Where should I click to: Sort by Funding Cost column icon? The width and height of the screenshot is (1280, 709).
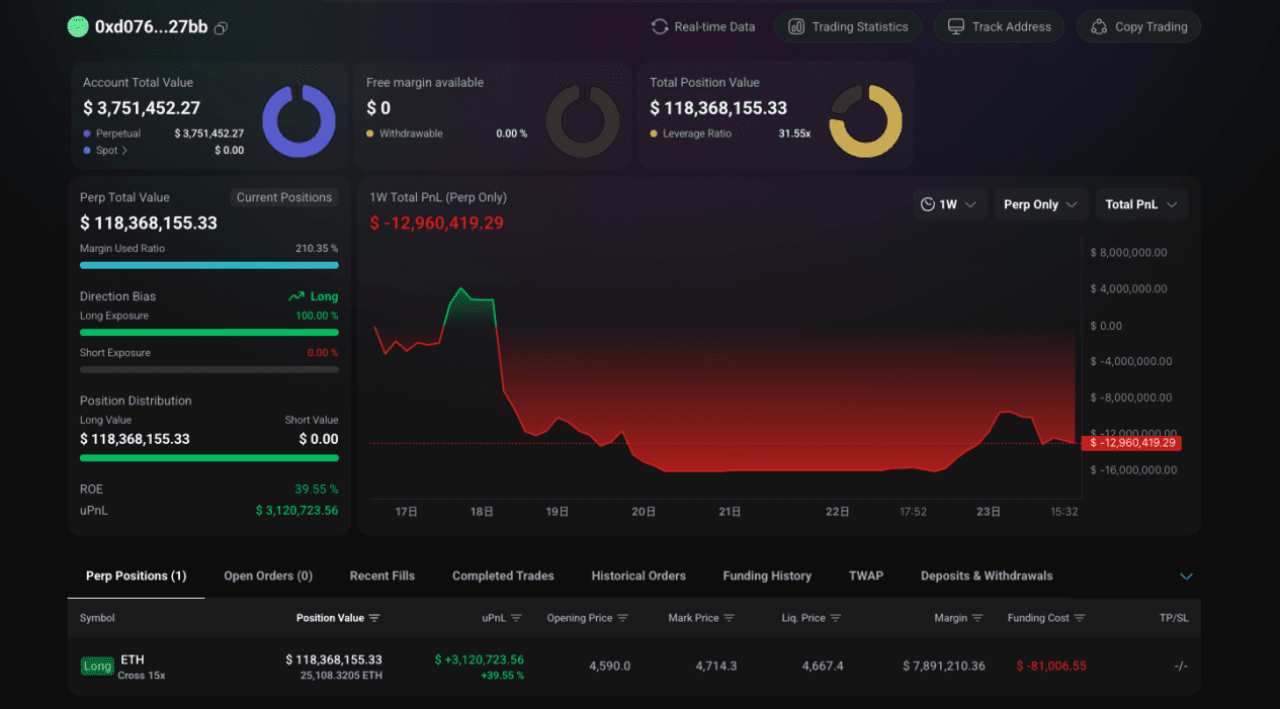pyautogui.click(x=1080, y=618)
